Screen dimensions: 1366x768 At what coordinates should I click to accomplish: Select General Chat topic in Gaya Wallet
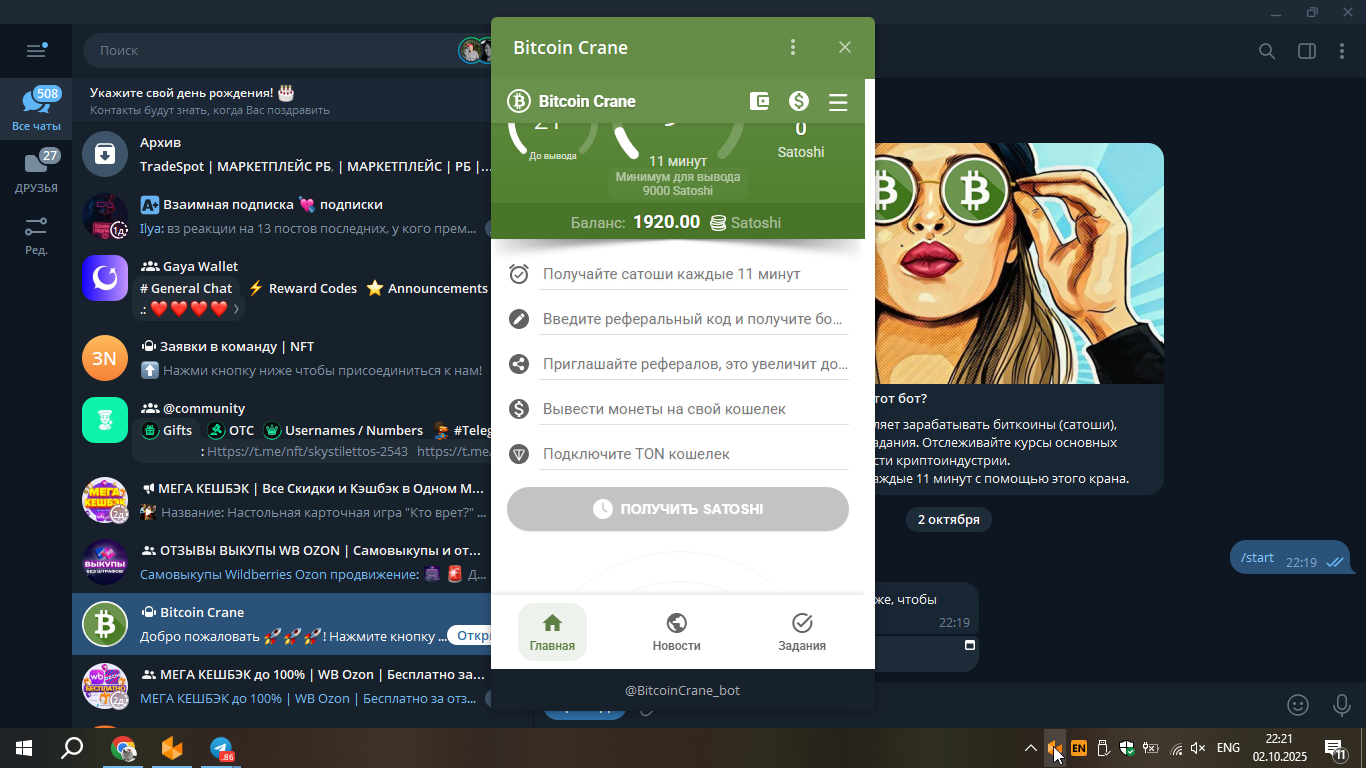[x=186, y=288]
